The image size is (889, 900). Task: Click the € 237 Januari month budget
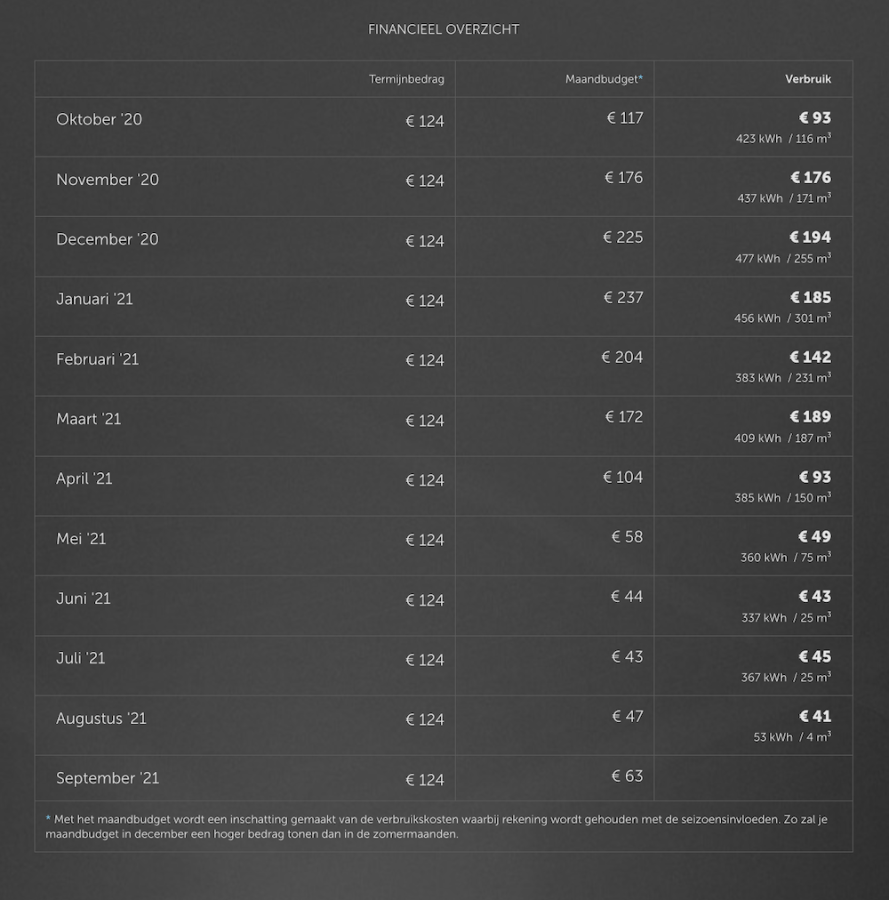tap(623, 298)
